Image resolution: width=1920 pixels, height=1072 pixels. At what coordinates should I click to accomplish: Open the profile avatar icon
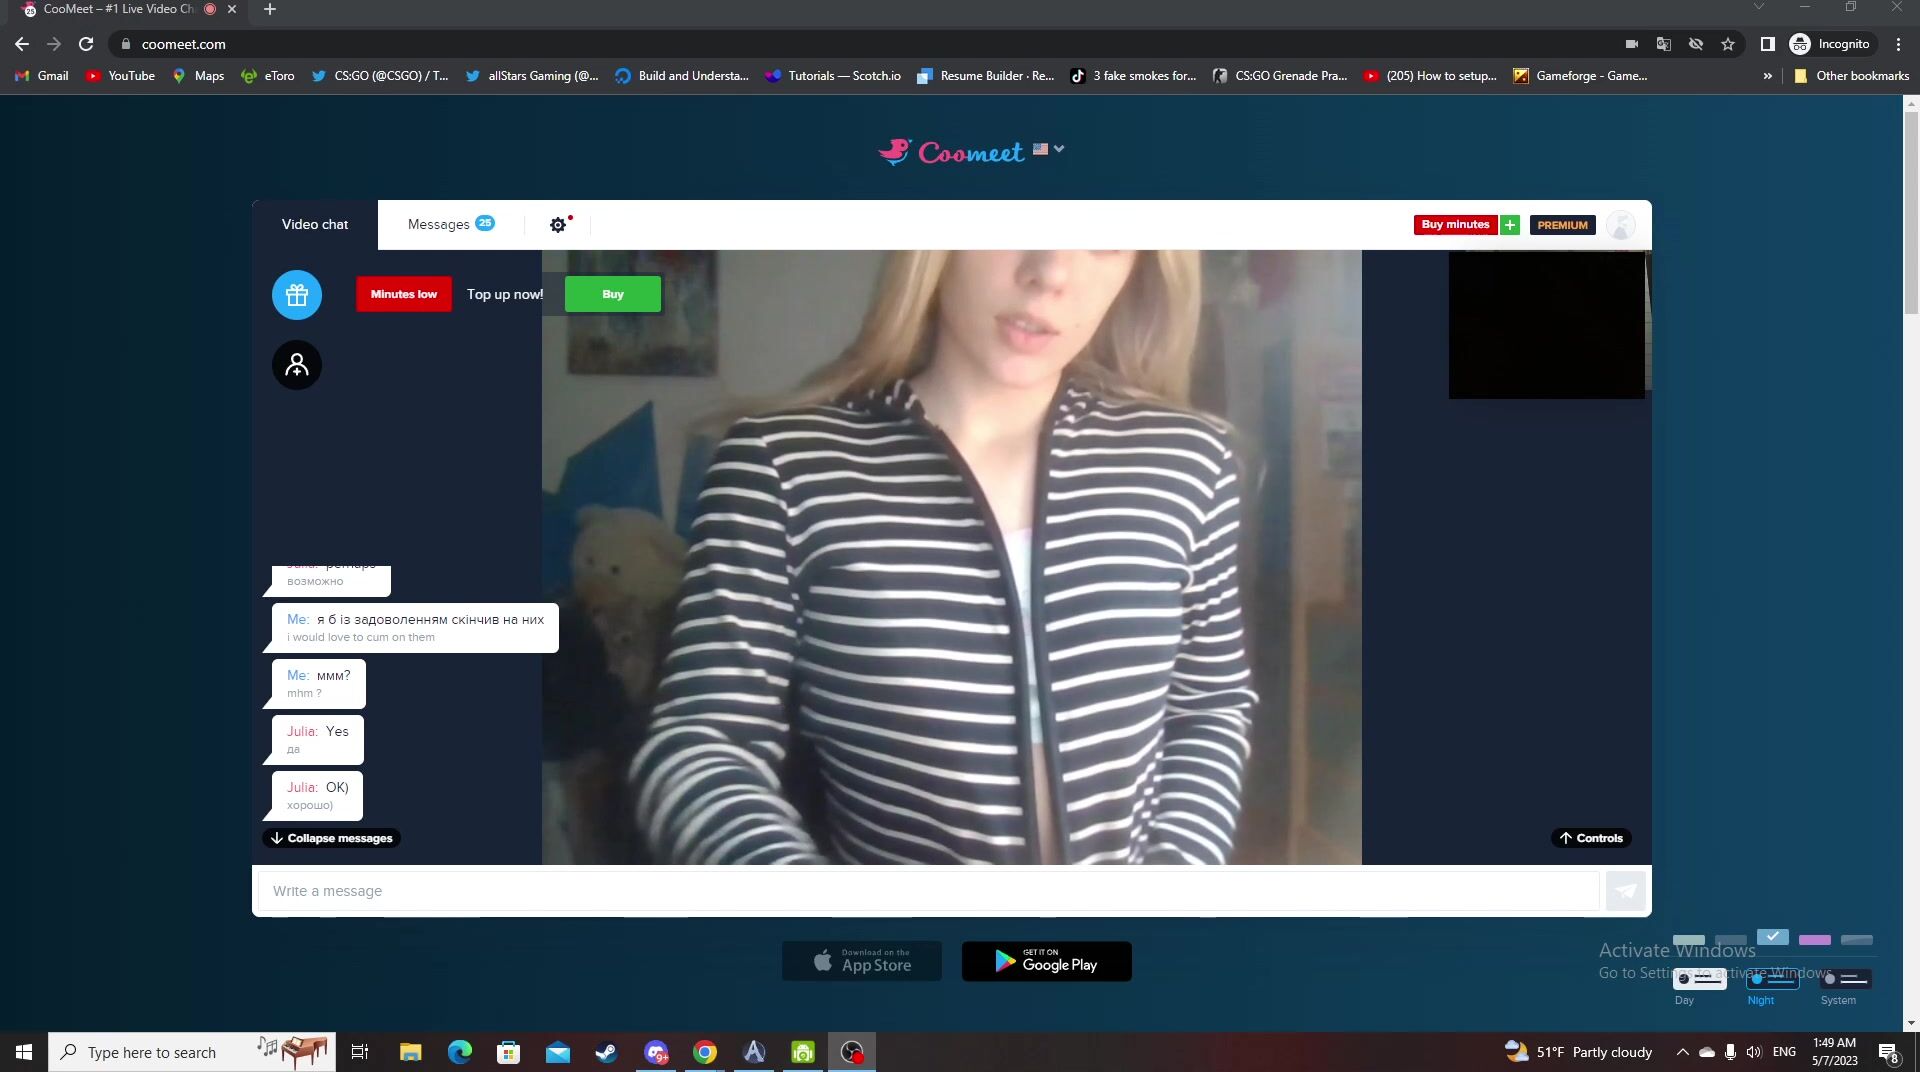click(1620, 225)
